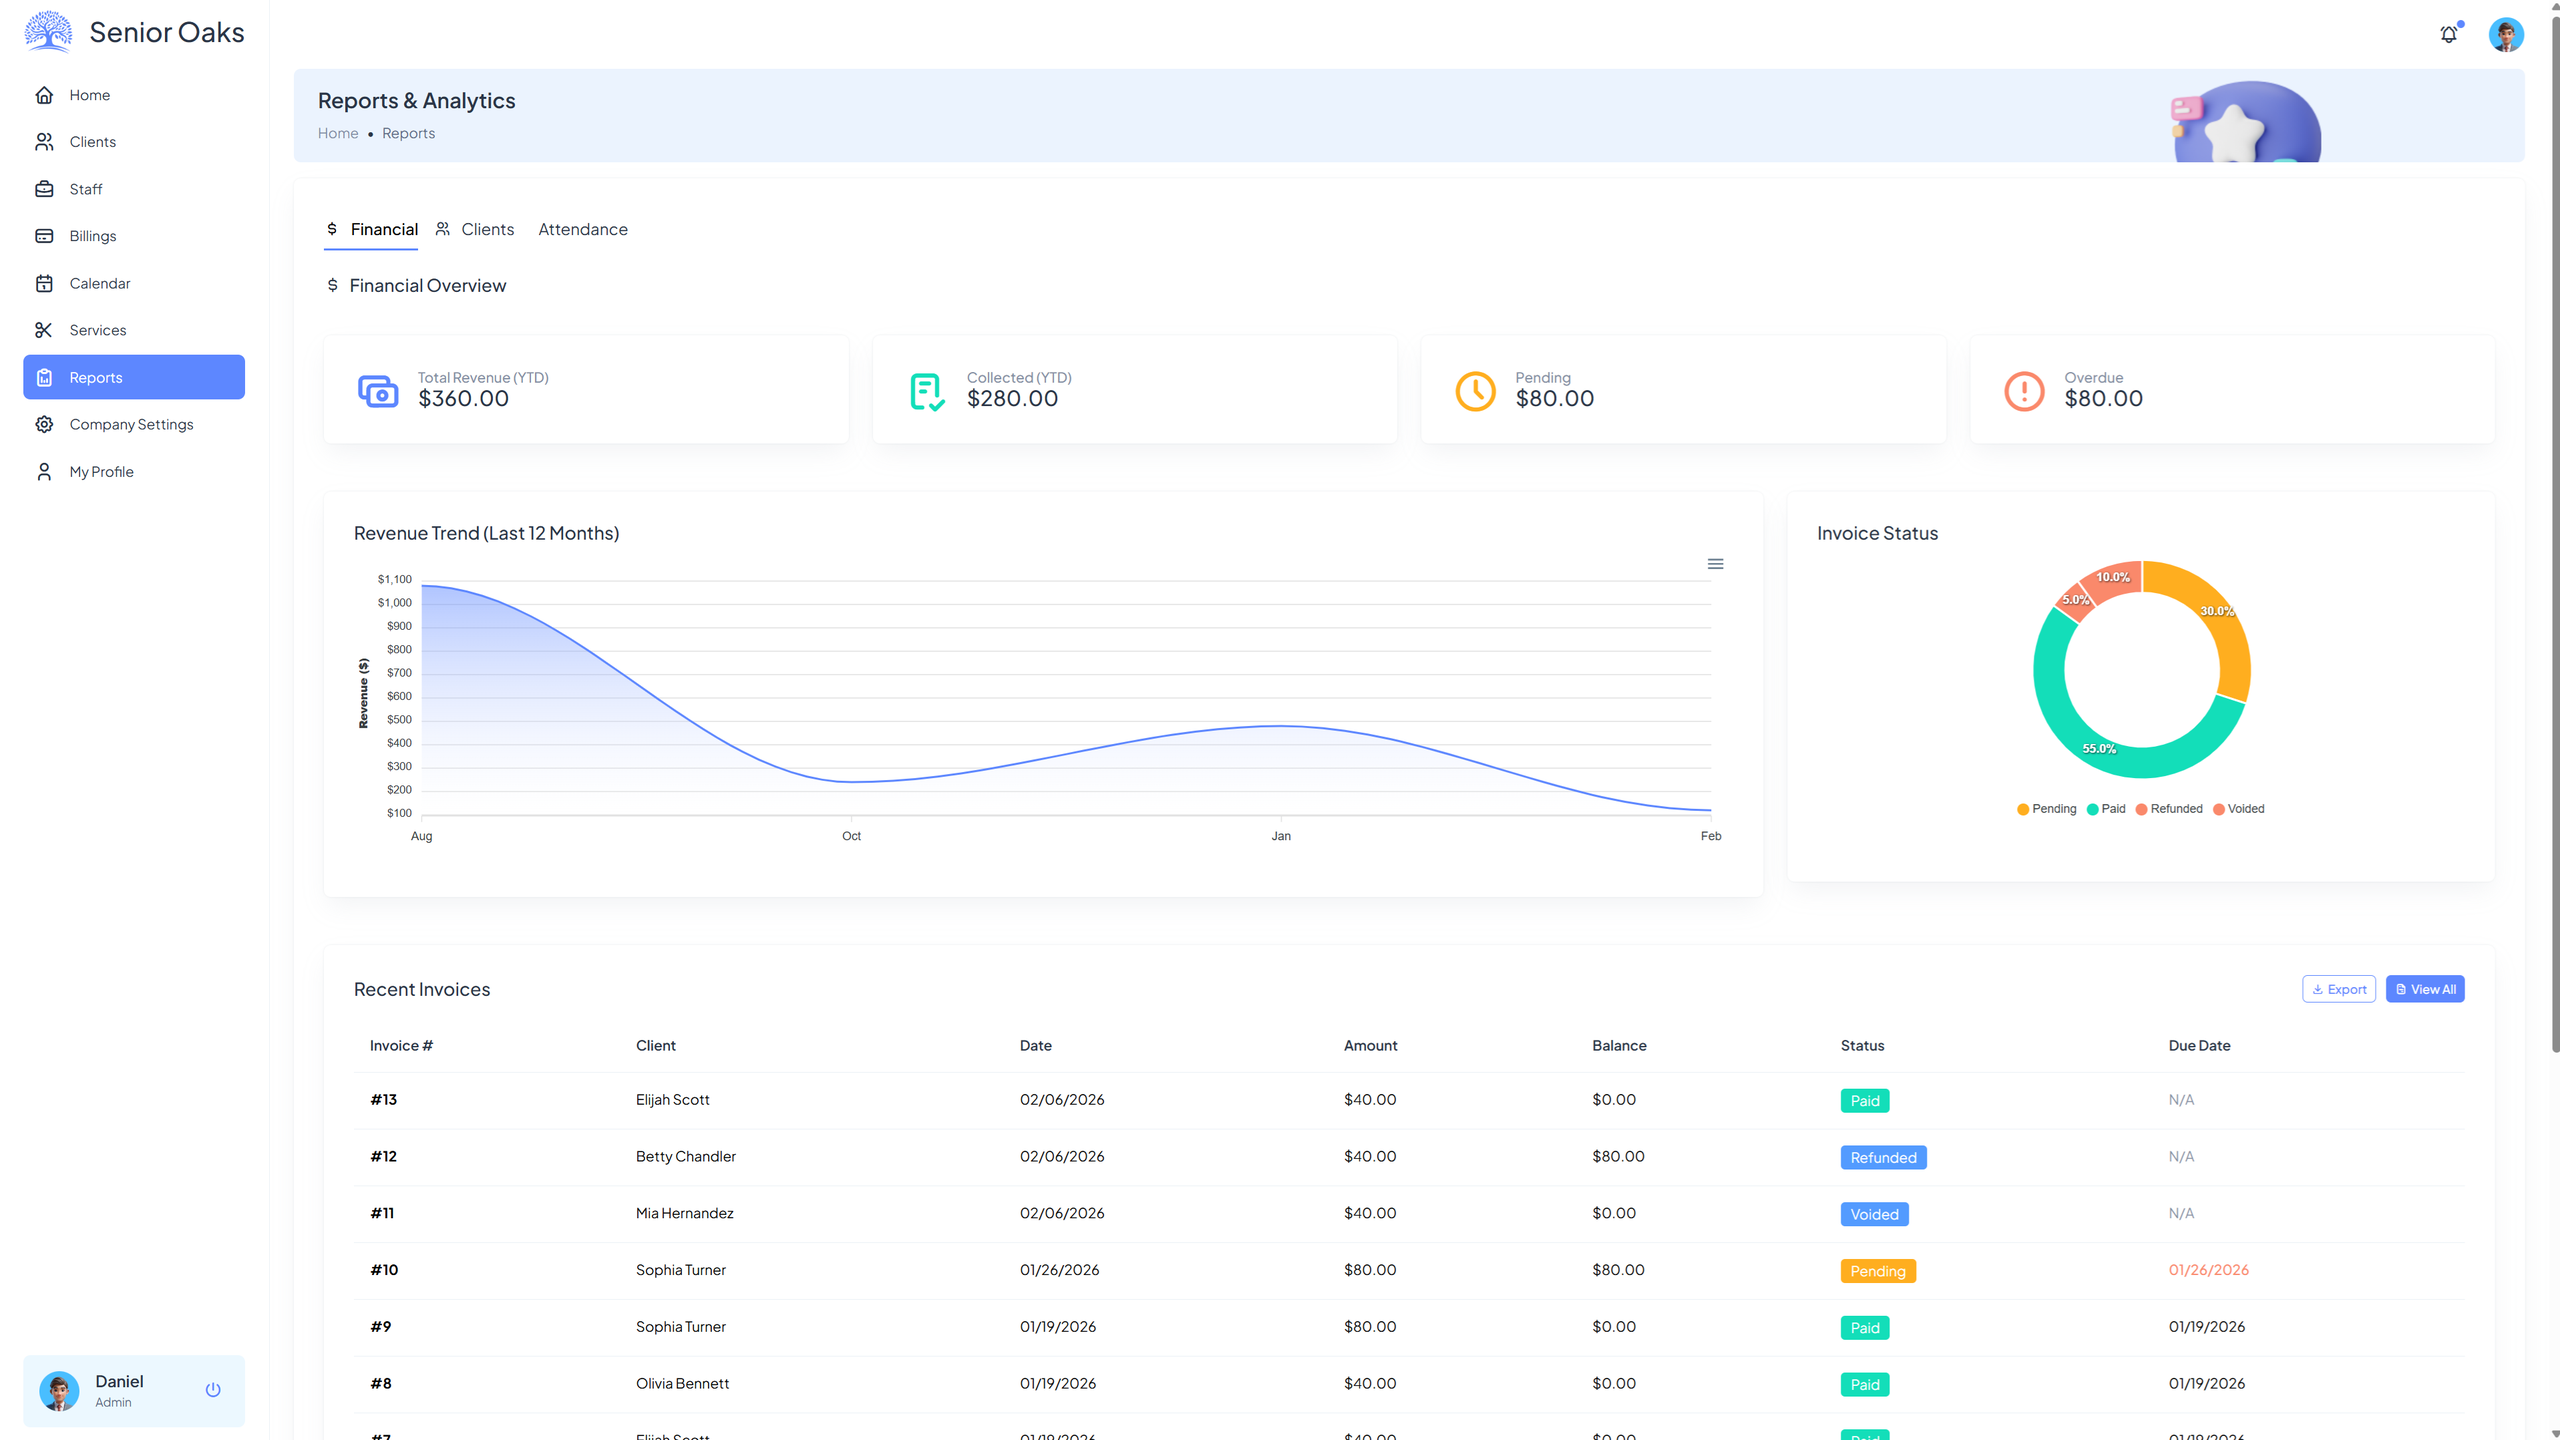Viewport: 2560px width, 1440px height.
Task: Open Billings in the sidebar
Action: 93,236
